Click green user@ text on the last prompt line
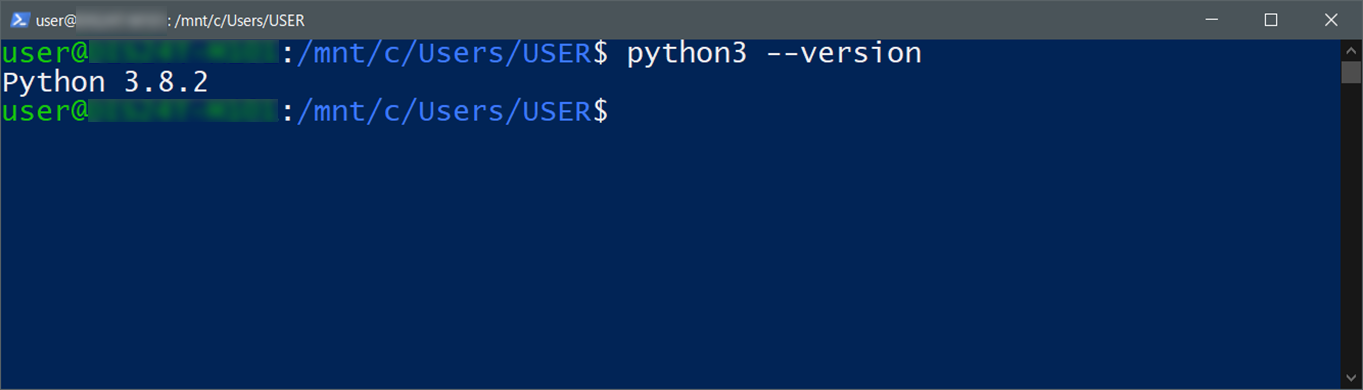 click(45, 112)
